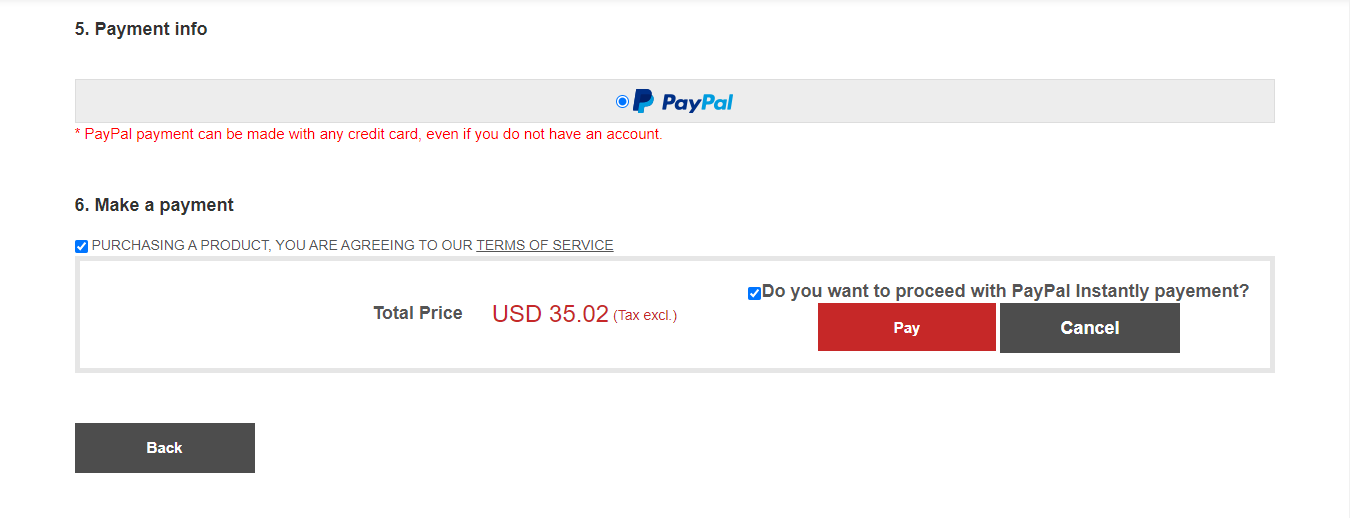Go back using the Back button
This screenshot has height=518, width=1350.
click(x=165, y=448)
